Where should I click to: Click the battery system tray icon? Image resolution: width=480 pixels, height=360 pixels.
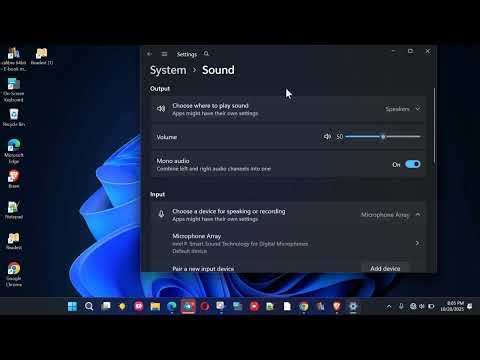coord(431,306)
